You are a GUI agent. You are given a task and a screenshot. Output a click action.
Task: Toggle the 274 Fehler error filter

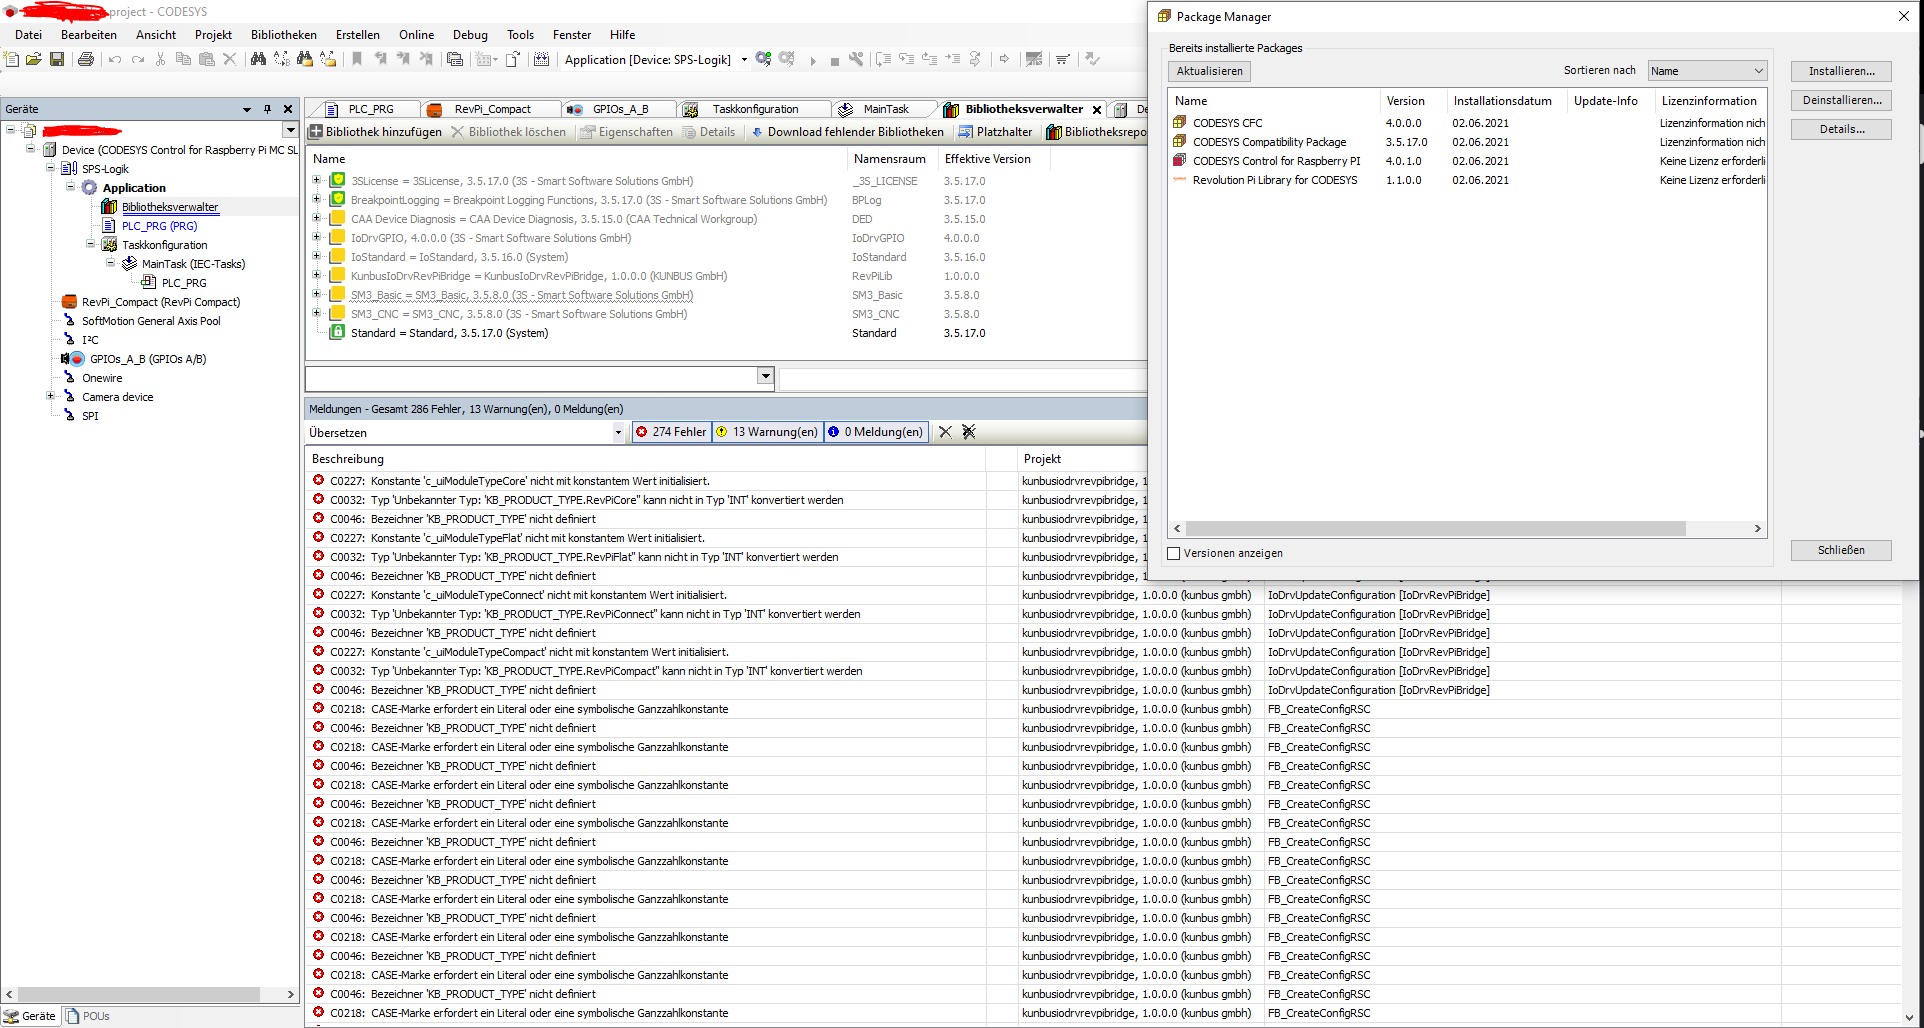[671, 432]
